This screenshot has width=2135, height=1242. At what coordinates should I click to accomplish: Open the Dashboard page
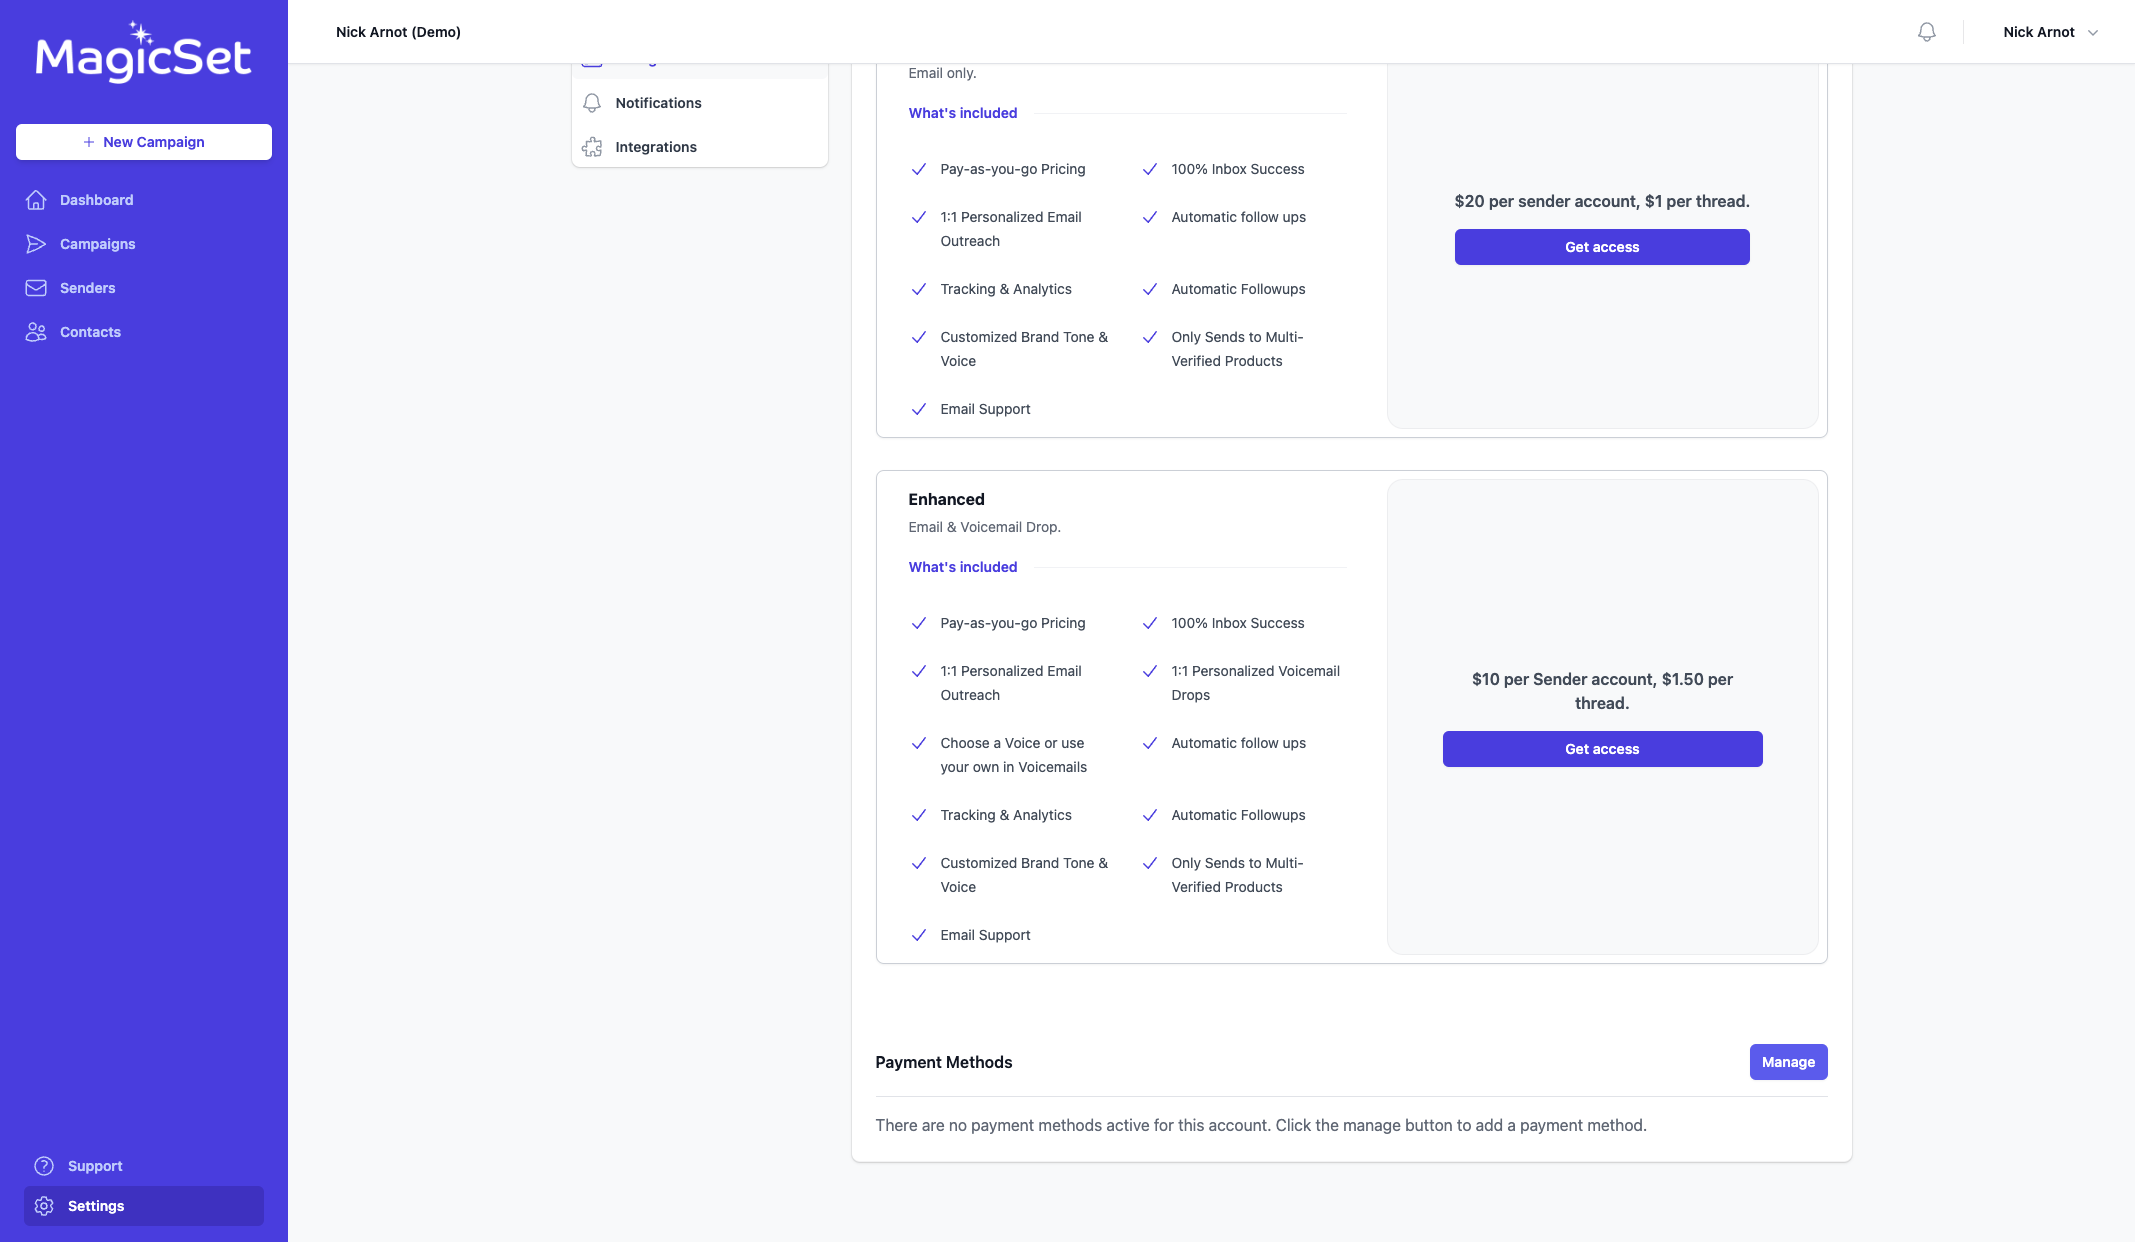[144, 200]
